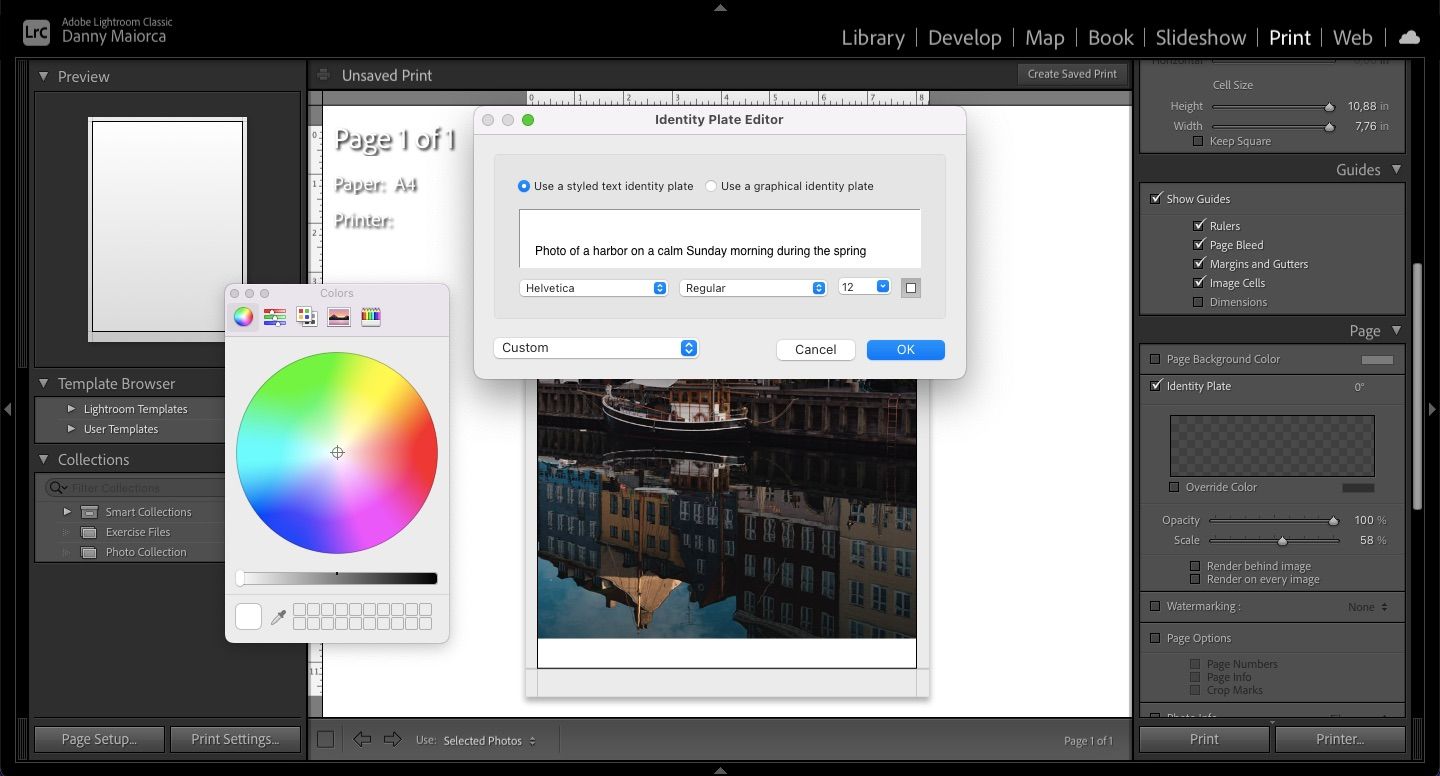1440x776 pixels.
Task: Open the Helvetica font dropdown
Action: click(x=594, y=288)
